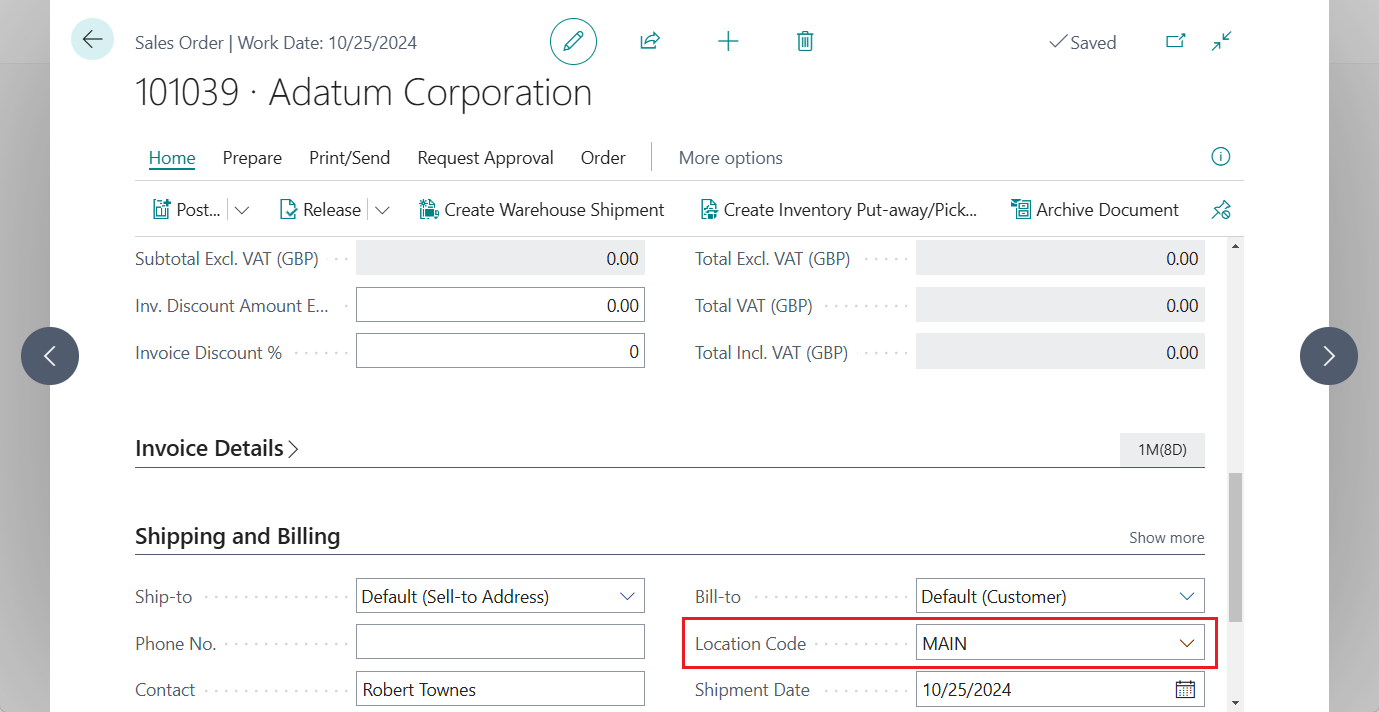
Task: Create a new sales order with plus icon
Action: click(727, 41)
